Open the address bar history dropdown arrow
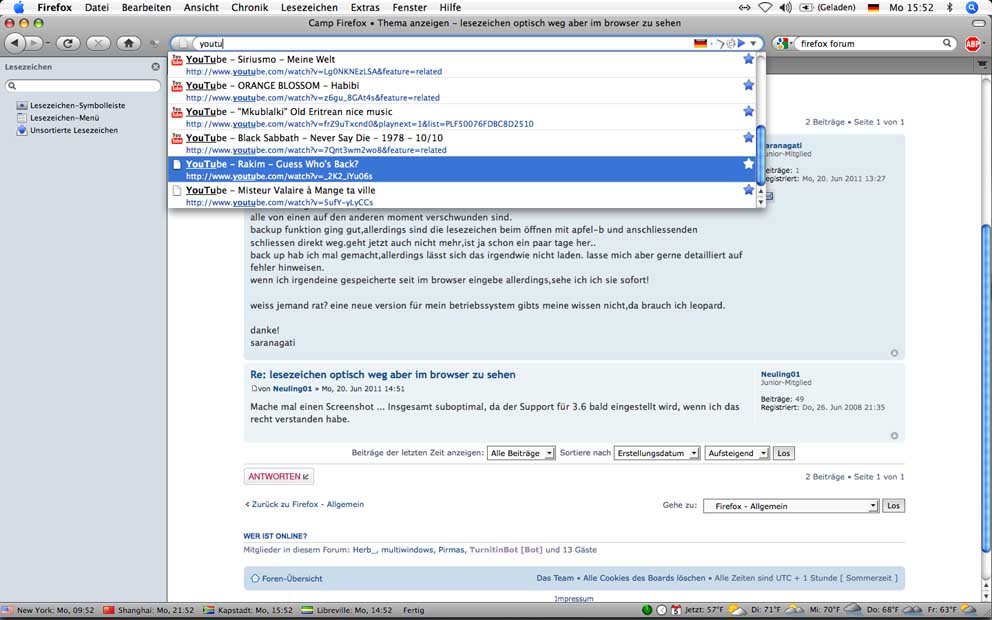Screen dimensions: 992x620 tap(753, 44)
